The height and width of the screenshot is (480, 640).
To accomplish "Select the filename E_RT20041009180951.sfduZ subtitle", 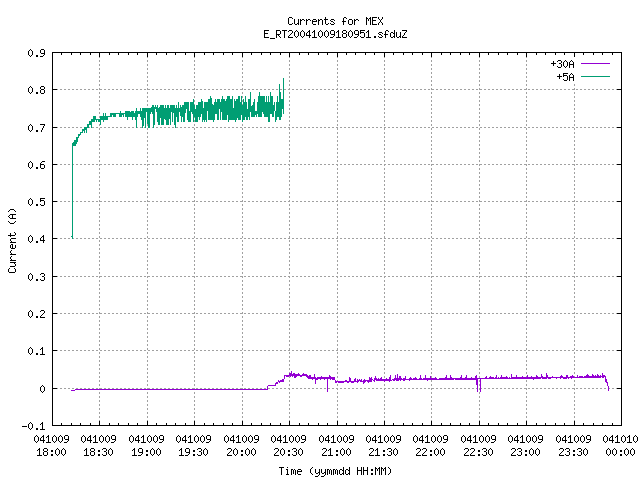I will coord(335,34).
